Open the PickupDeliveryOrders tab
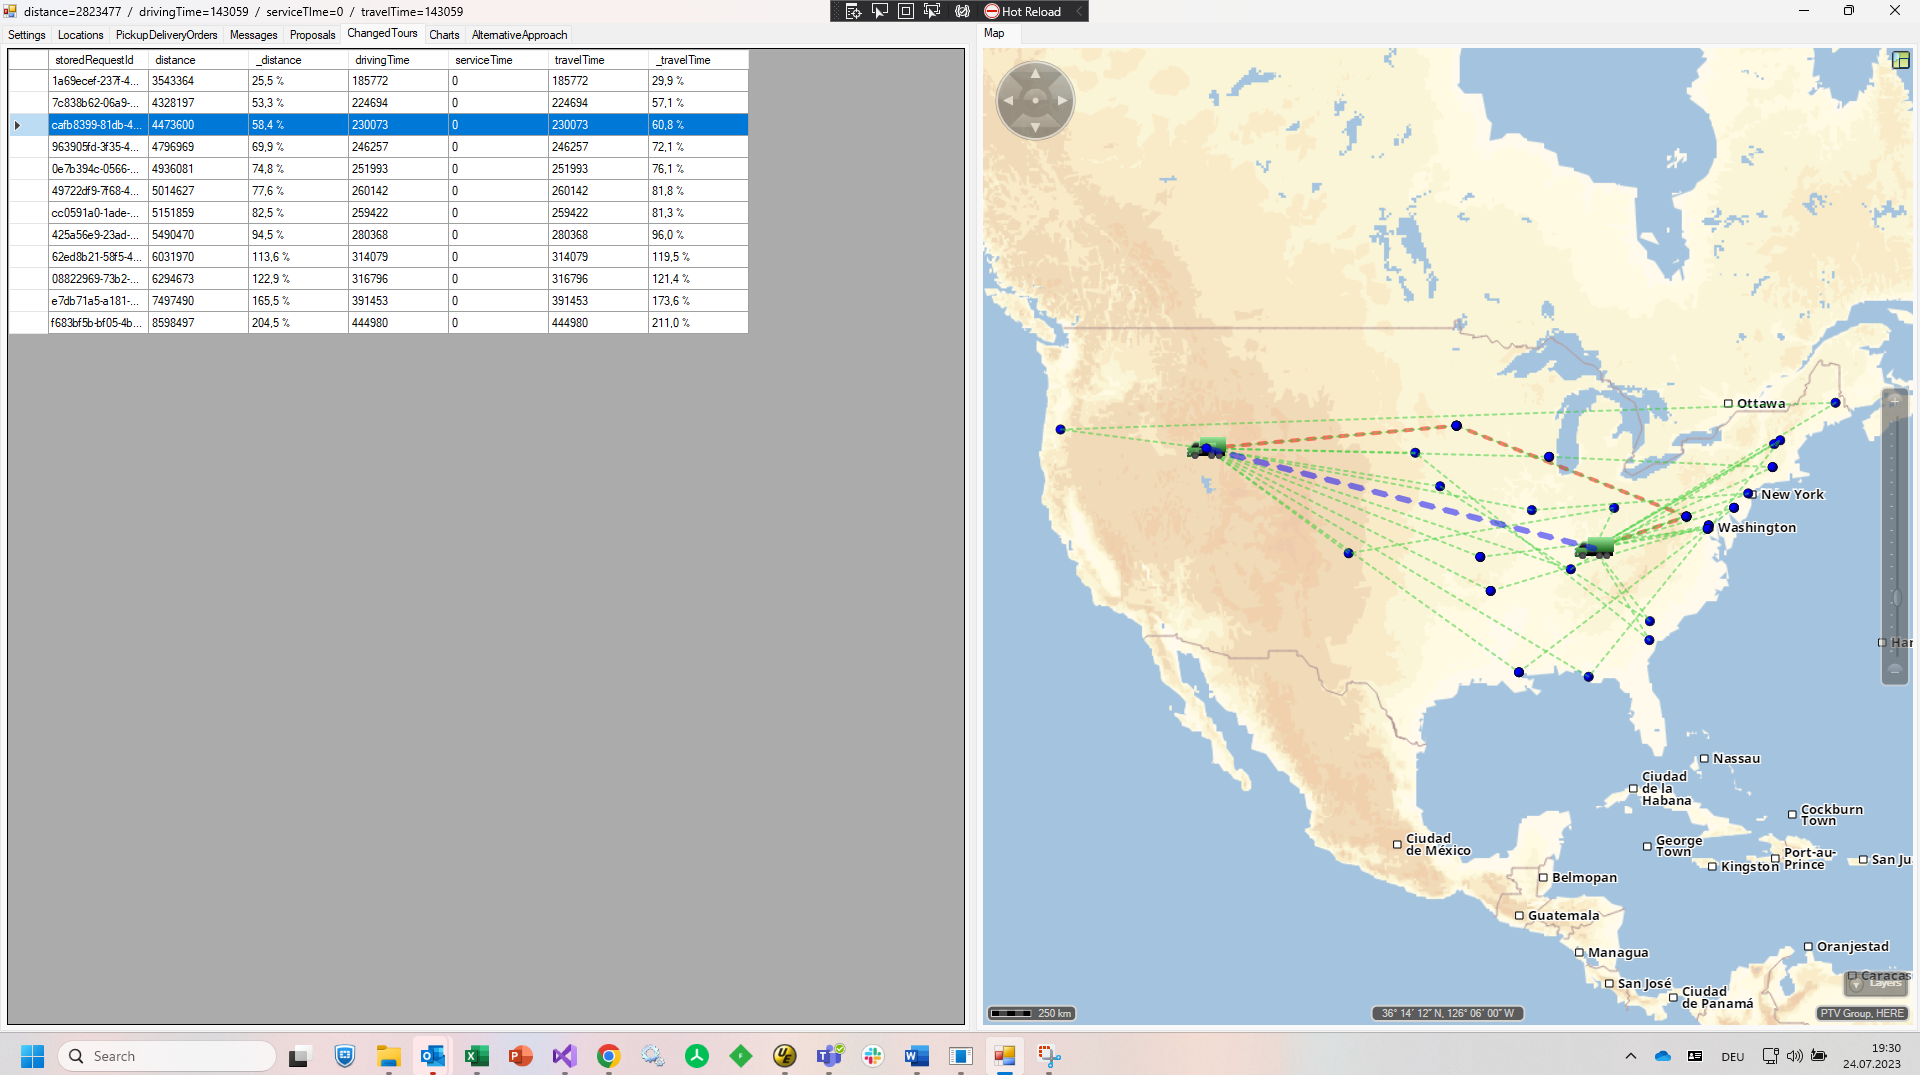This screenshot has width=1920, height=1075. point(166,35)
